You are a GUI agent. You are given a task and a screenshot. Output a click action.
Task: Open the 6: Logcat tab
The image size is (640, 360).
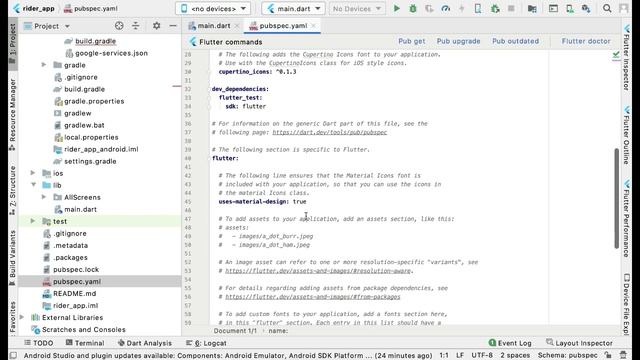pyautogui.click(x=206, y=343)
